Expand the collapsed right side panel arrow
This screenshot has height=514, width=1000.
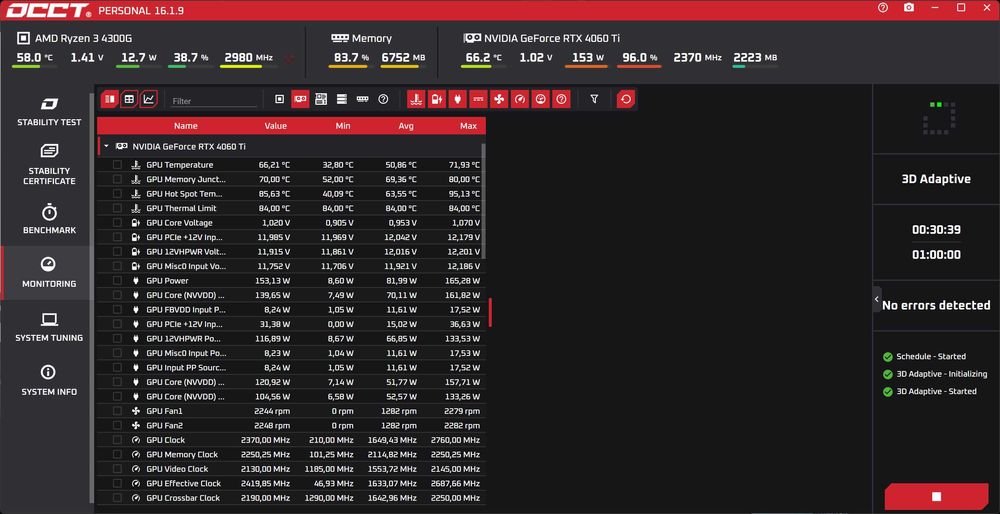pyautogui.click(x=877, y=299)
